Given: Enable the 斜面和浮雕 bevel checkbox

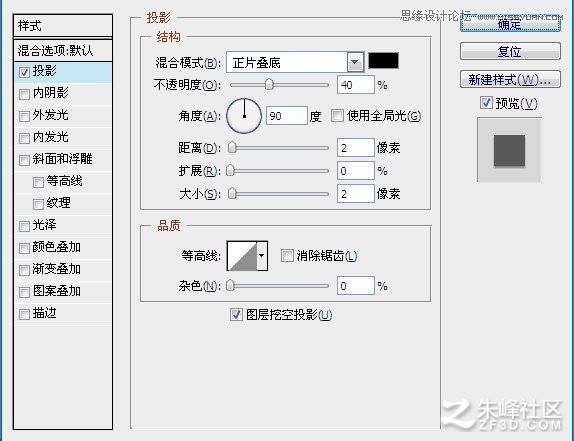Looking at the screenshot, I should point(24,160).
